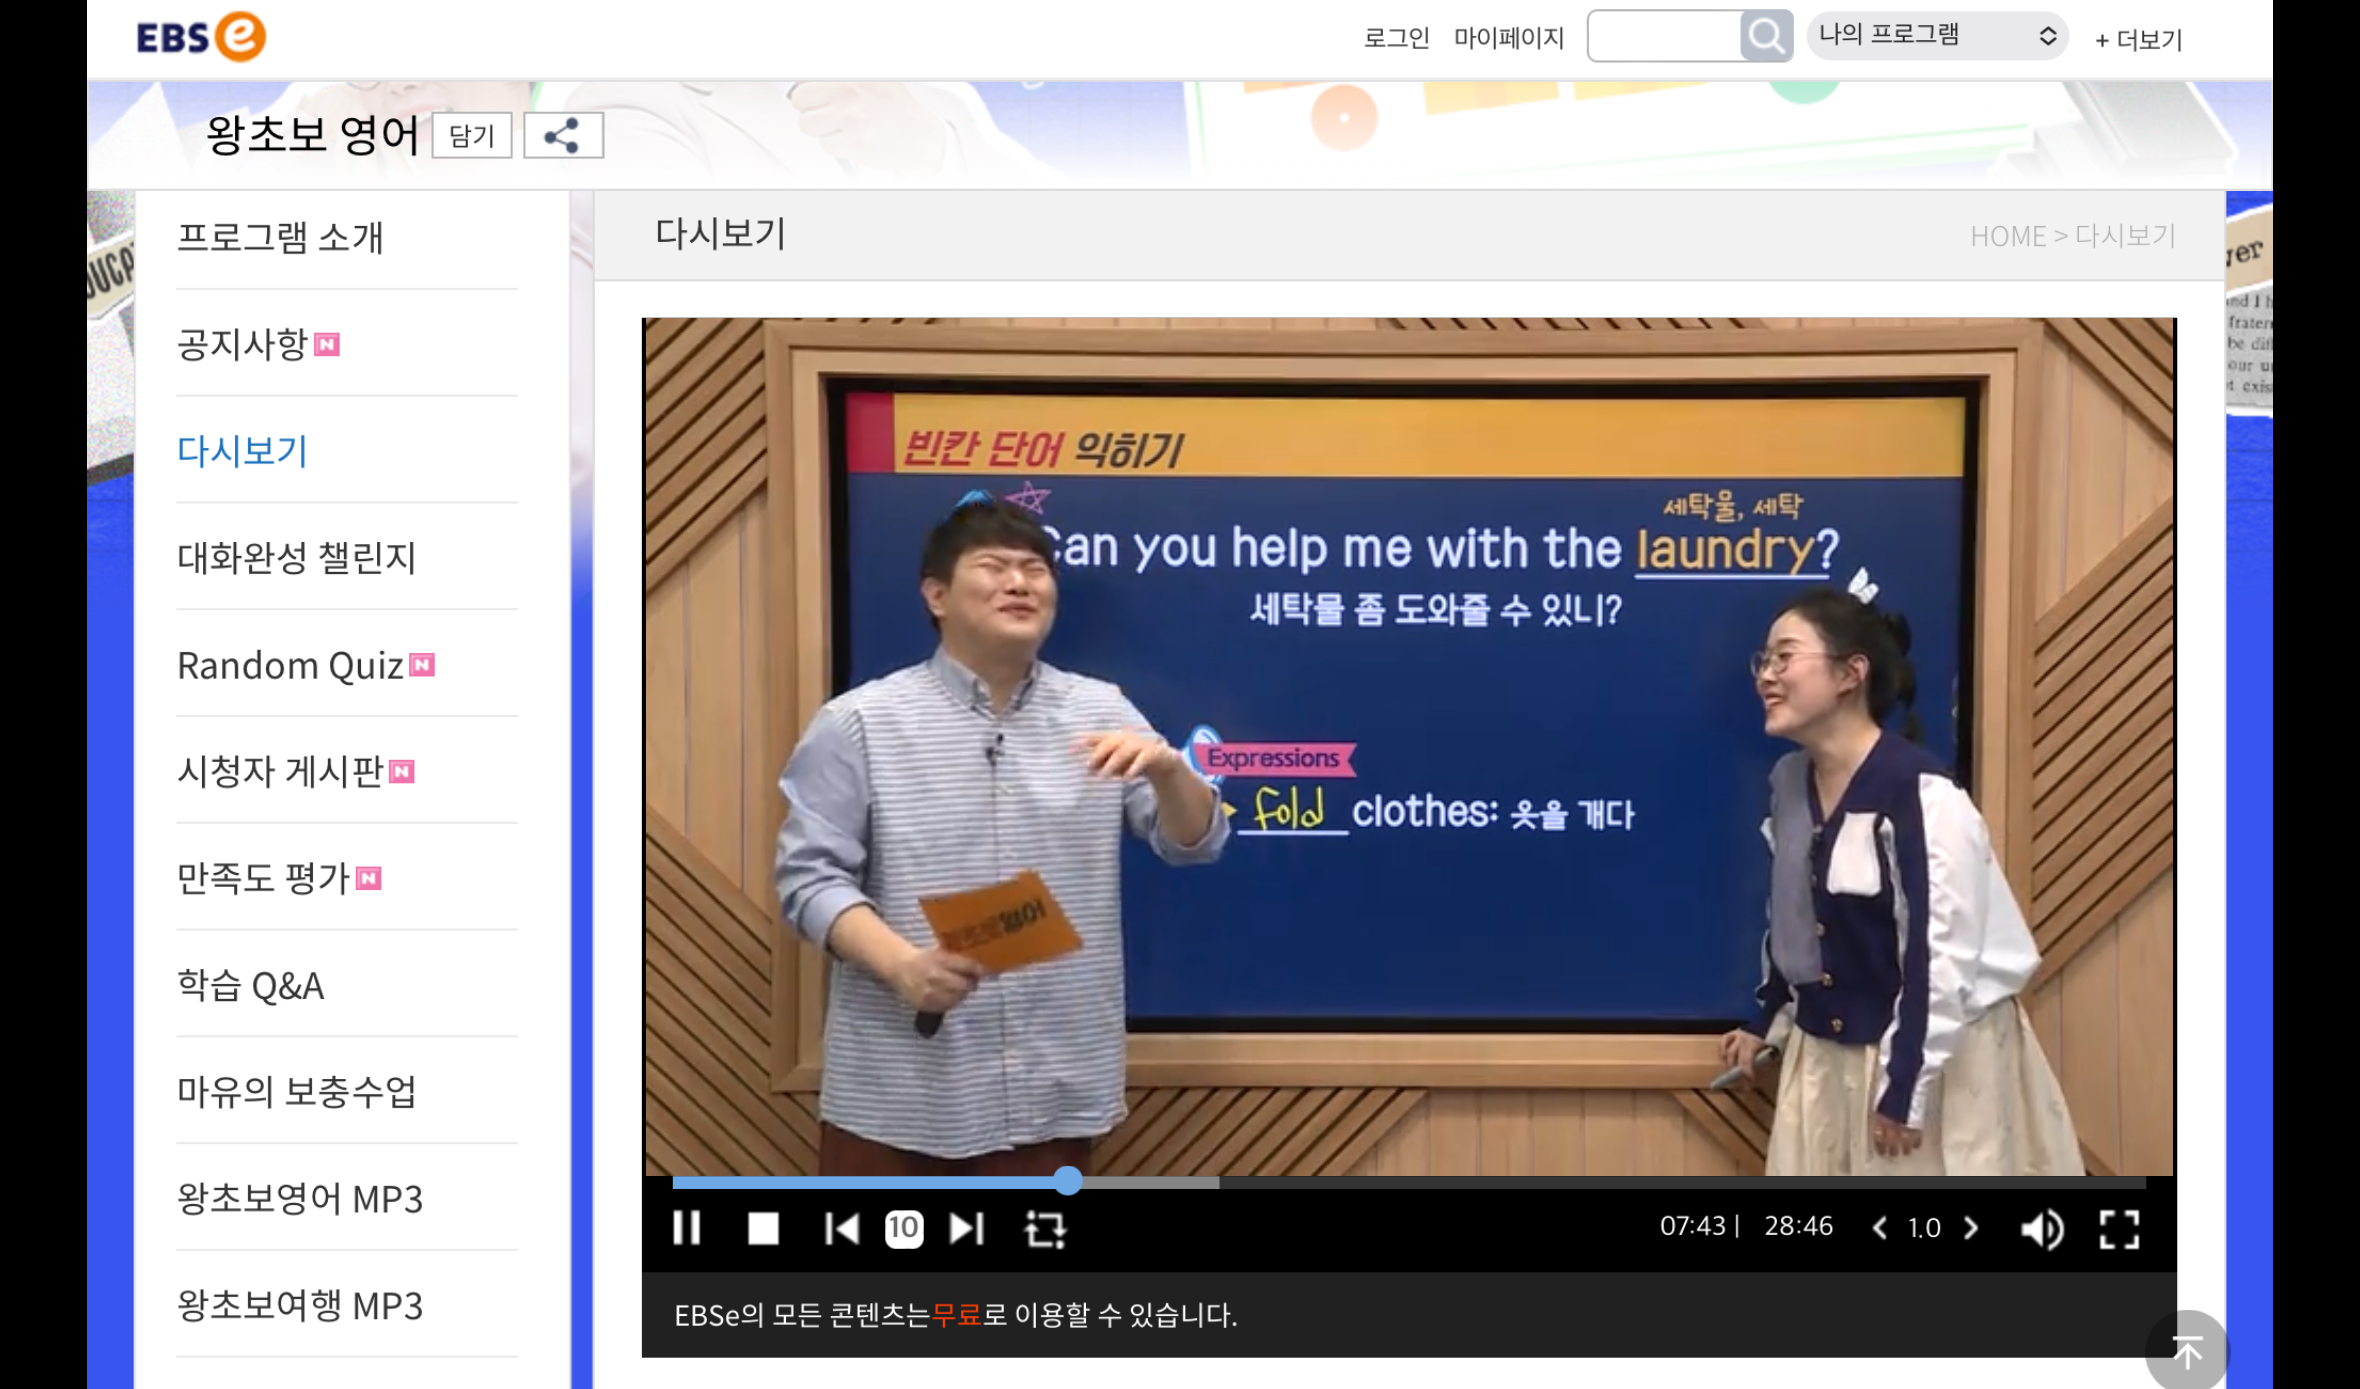Seek the video progress bar handle
This screenshot has height=1389, width=2360.
coord(1068,1181)
